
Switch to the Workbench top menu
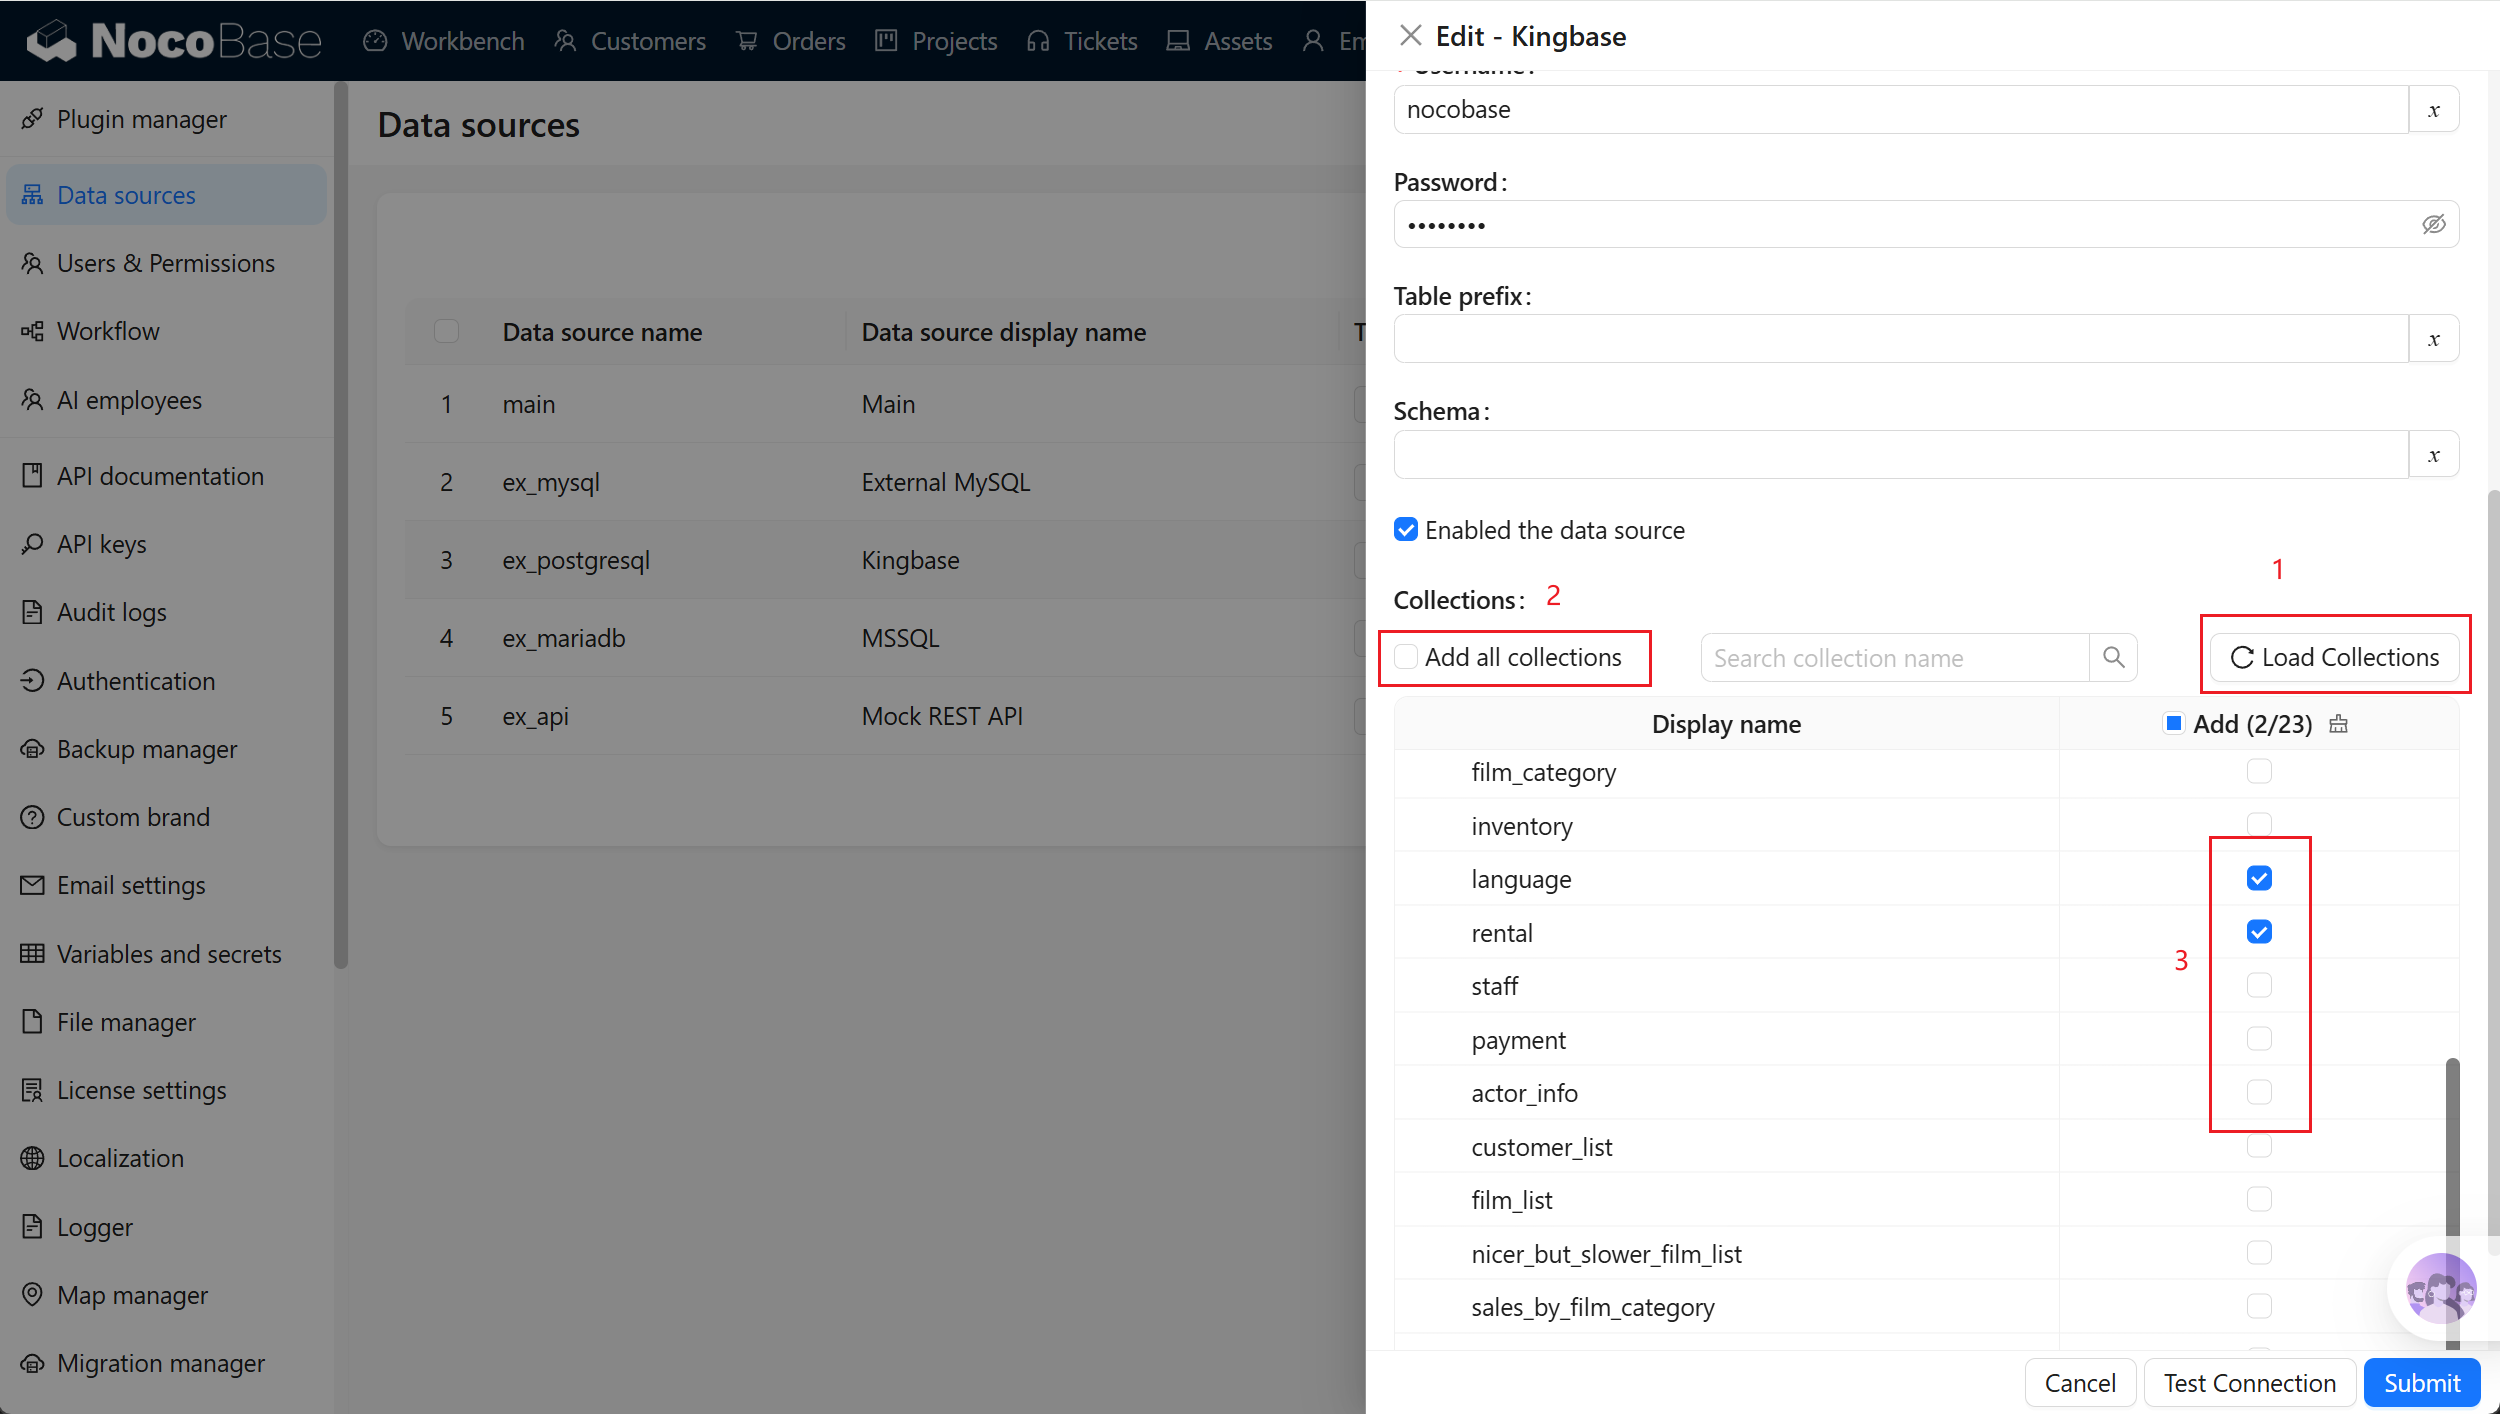[444, 41]
